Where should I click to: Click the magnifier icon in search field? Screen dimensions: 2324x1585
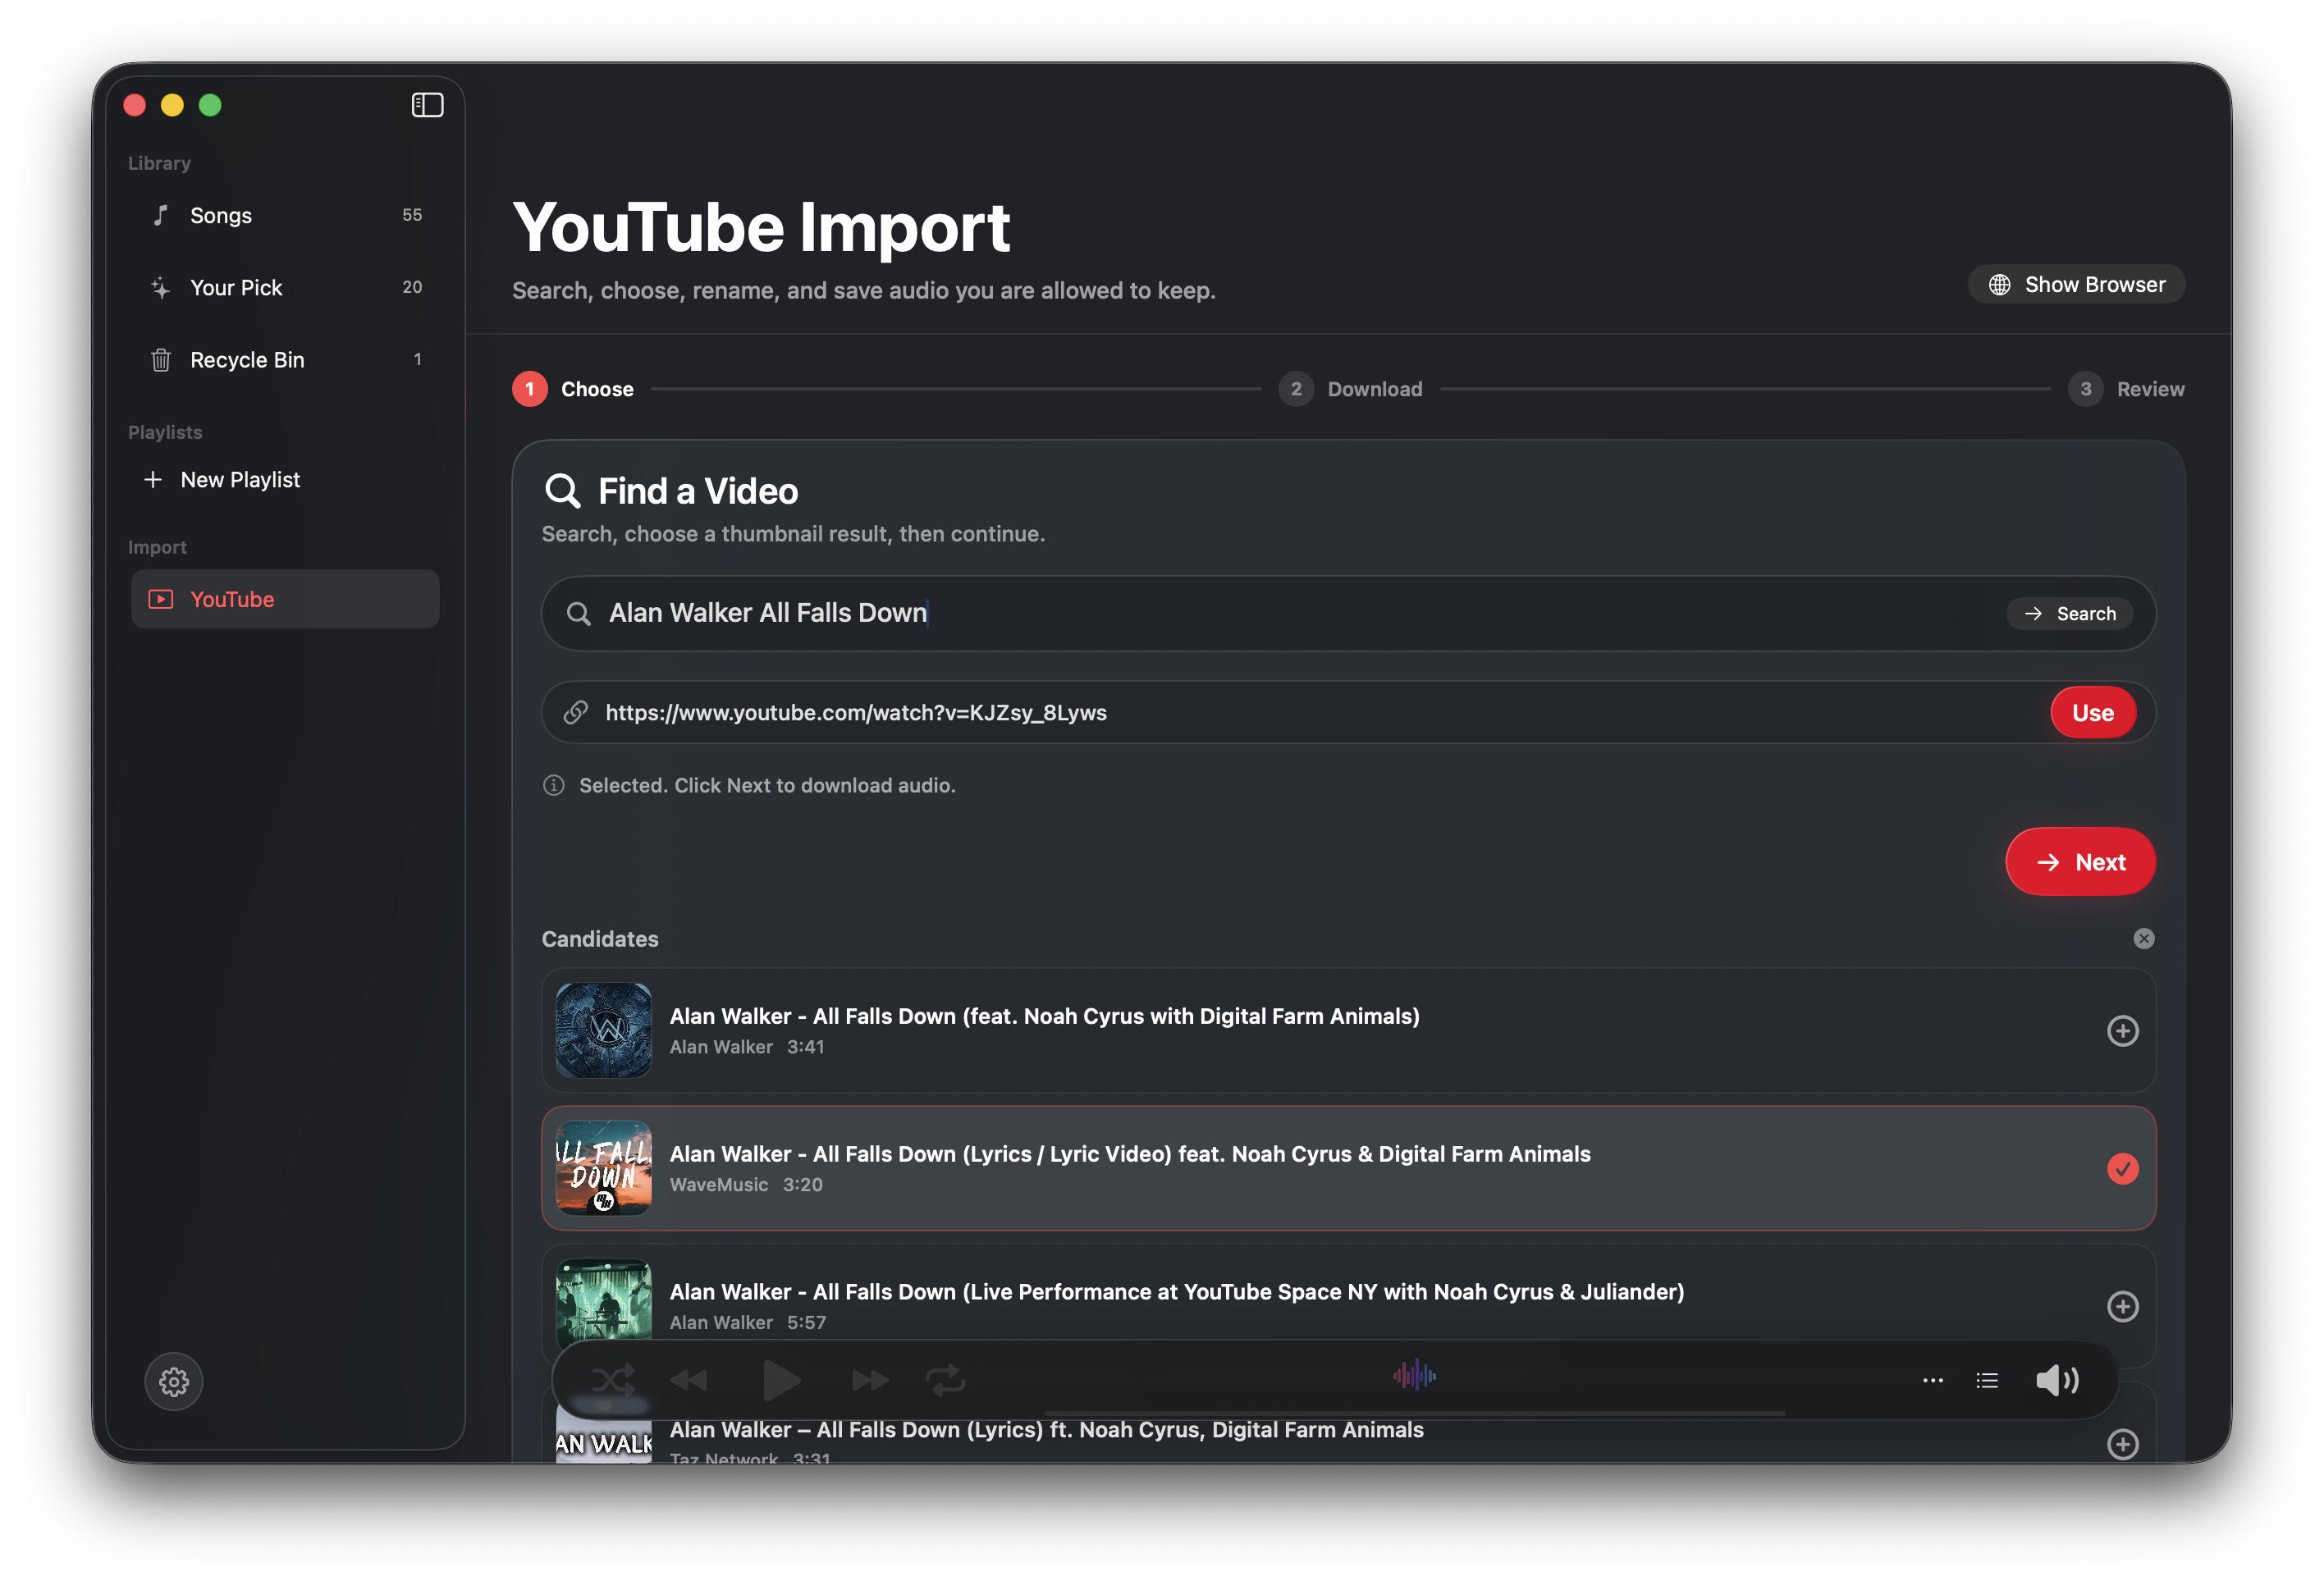coord(578,613)
